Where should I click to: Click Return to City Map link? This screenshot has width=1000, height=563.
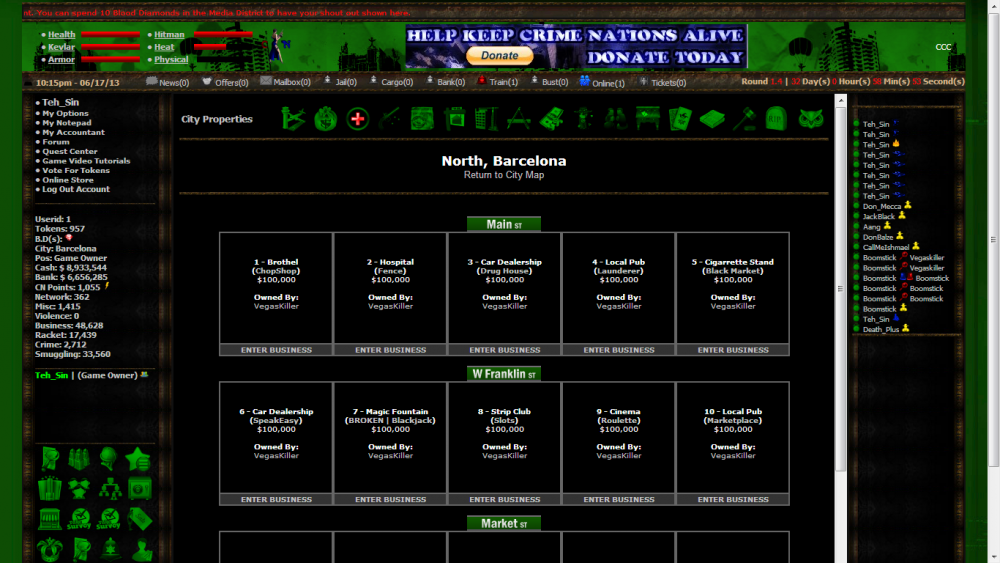click(x=504, y=175)
